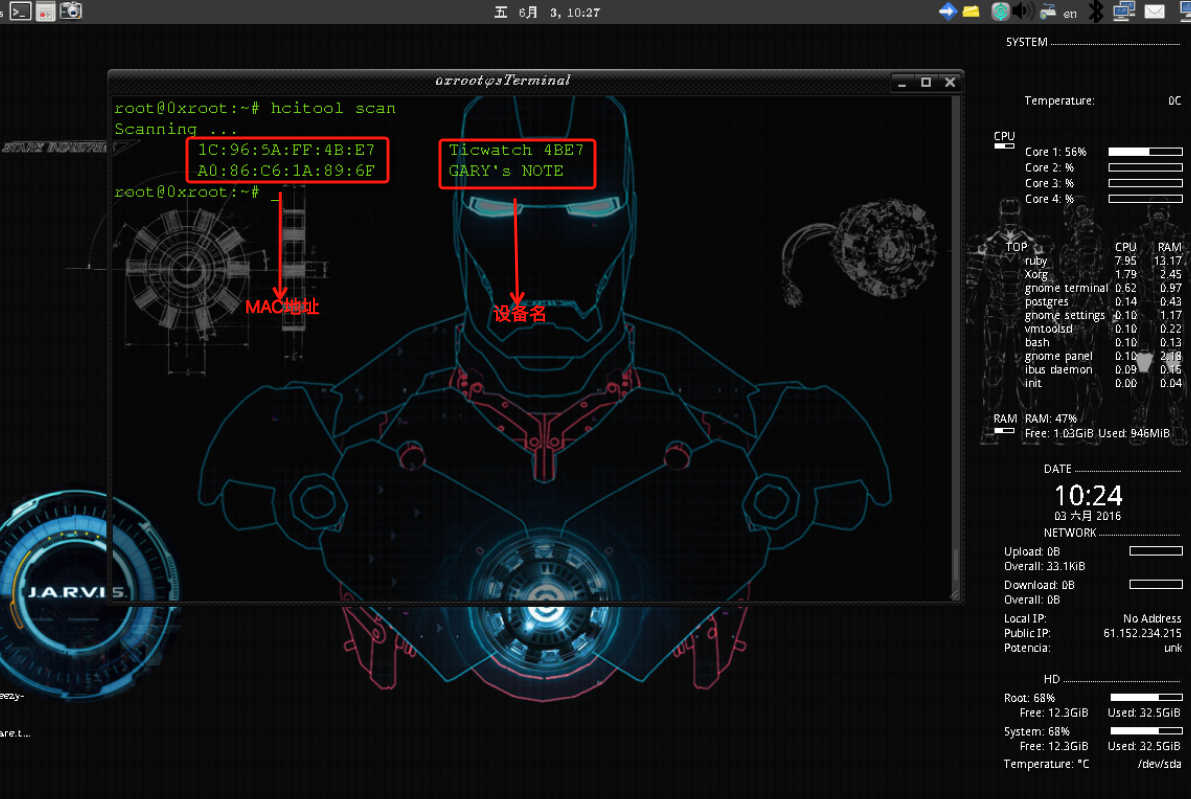Click the 'Core 1: 56%' reading
1191x799 pixels.
[1055, 152]
